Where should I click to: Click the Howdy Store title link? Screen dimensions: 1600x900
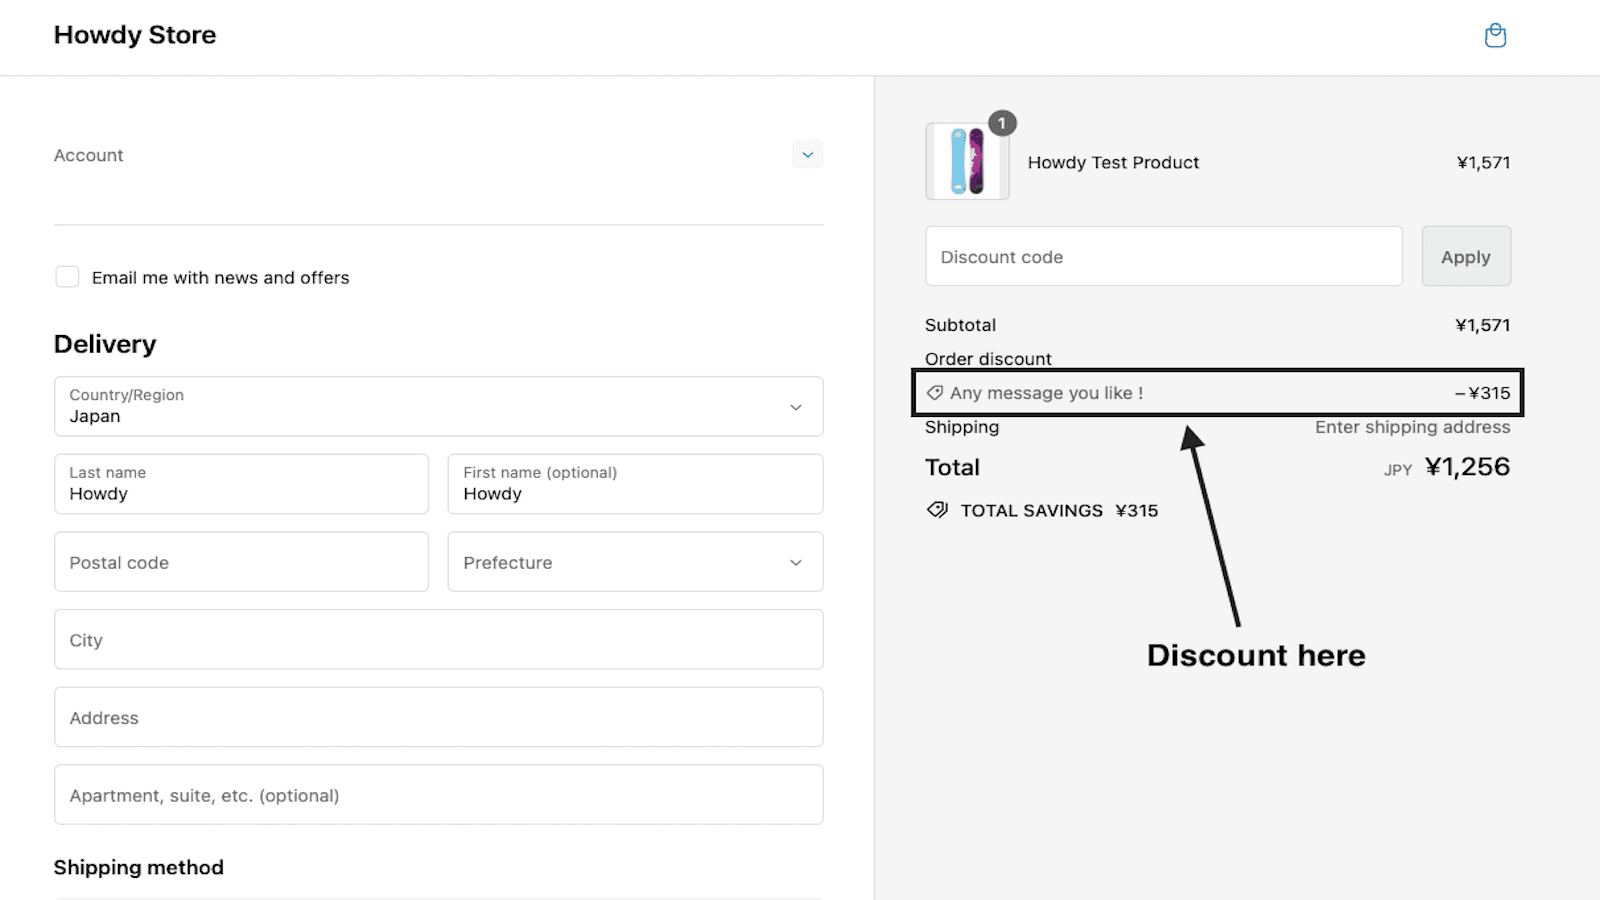pyautogui.click(x=135, y=35)
